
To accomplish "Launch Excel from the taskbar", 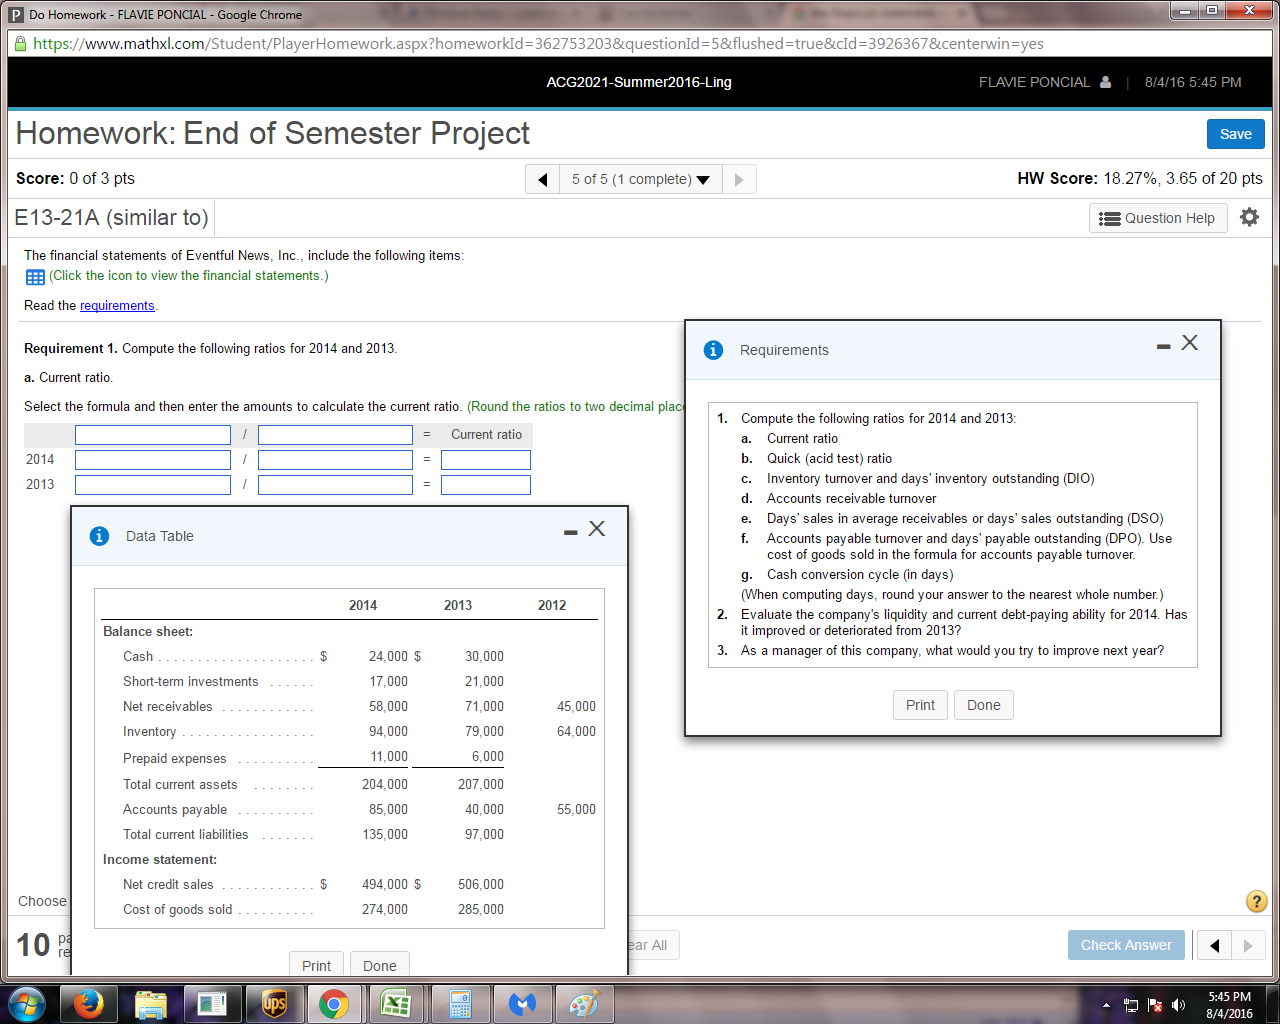I will tap(396, 1003).
